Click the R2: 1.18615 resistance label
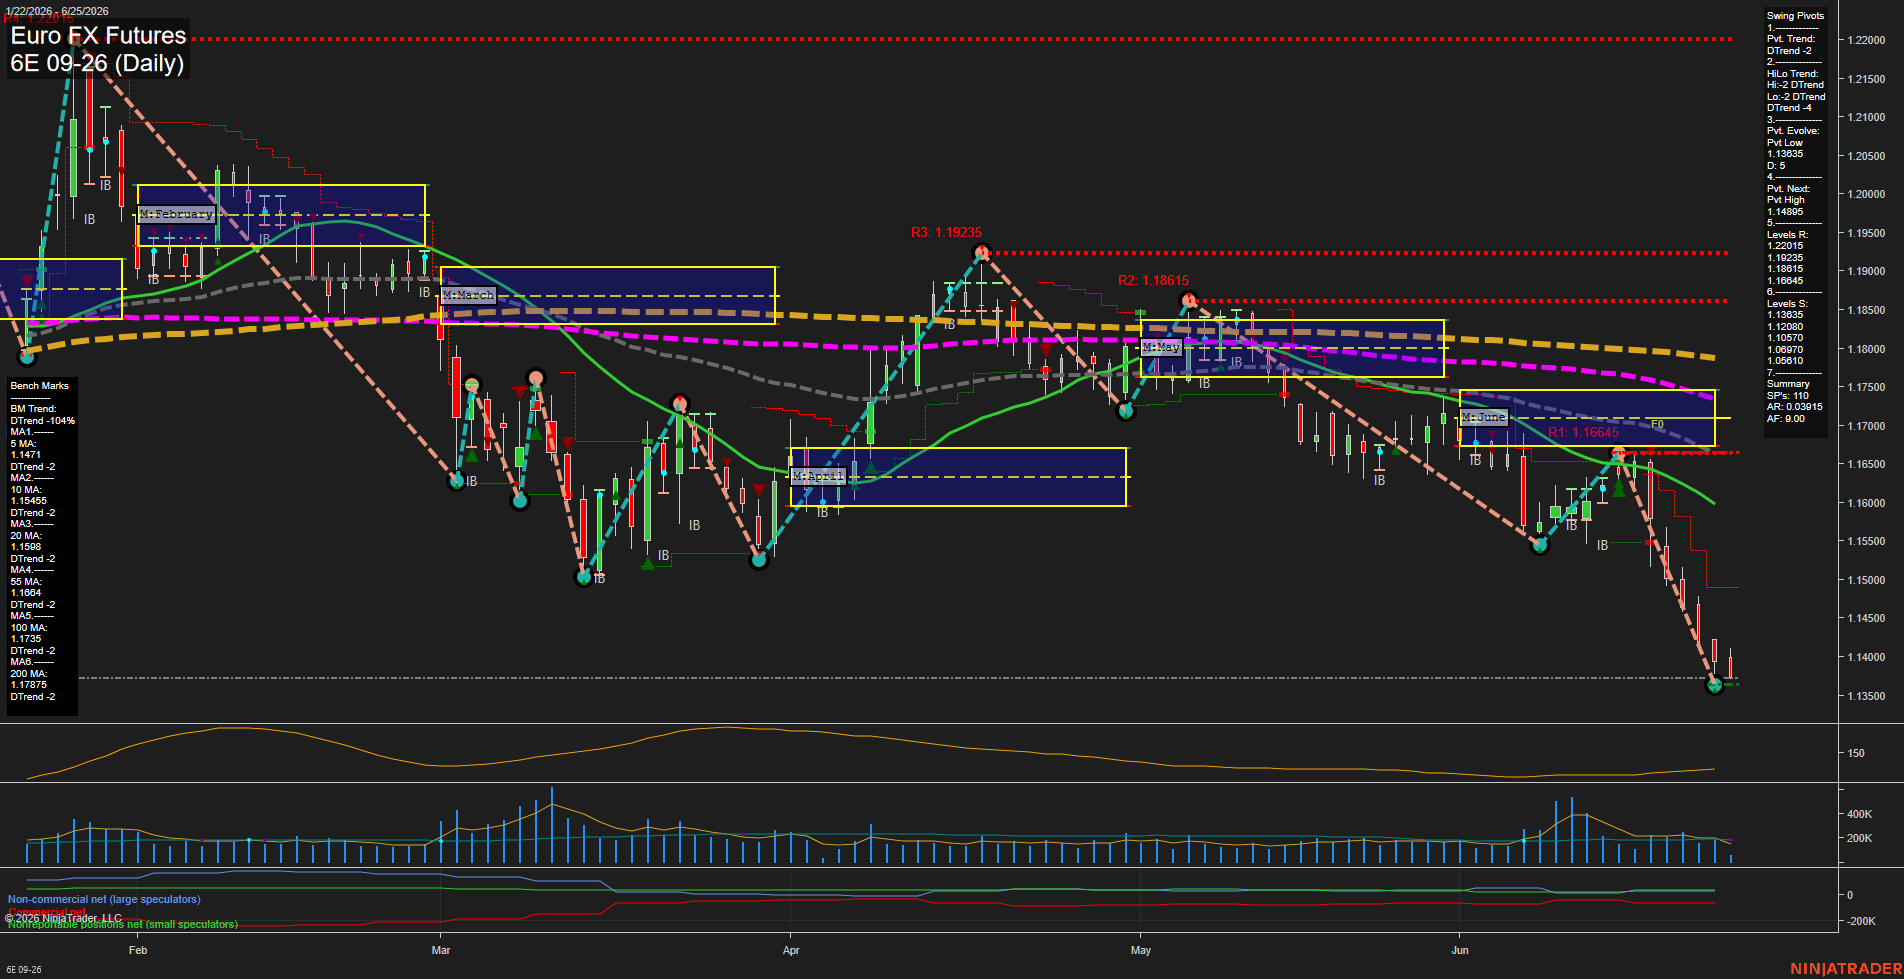The height and width of the screenshot is (979, 1904). point(1153,280)
